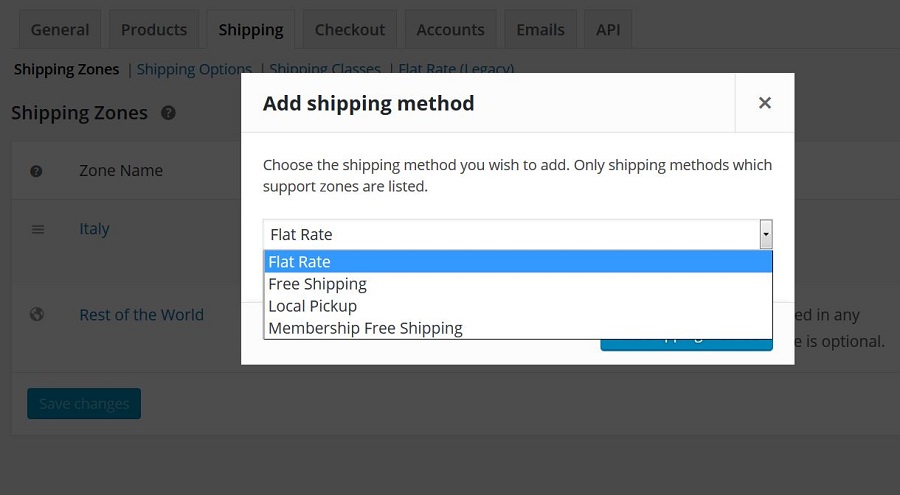Open the Rest of the World zone
Screen dimensions: 900x495
pyautogui.click(x=141, y=315)
